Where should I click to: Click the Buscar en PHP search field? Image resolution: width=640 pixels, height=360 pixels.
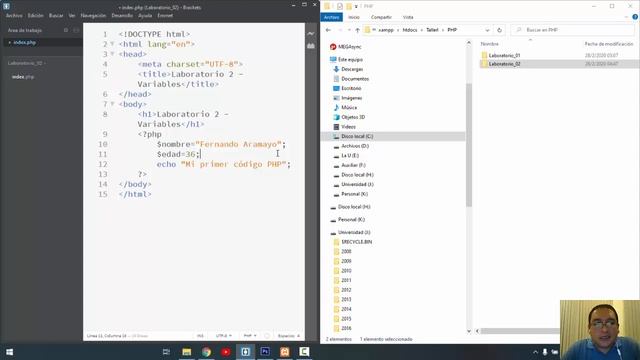pos(573,30)
